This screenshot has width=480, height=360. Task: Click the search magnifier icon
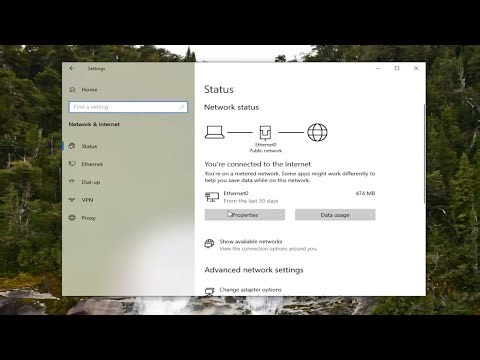click(x=182, y=107)
